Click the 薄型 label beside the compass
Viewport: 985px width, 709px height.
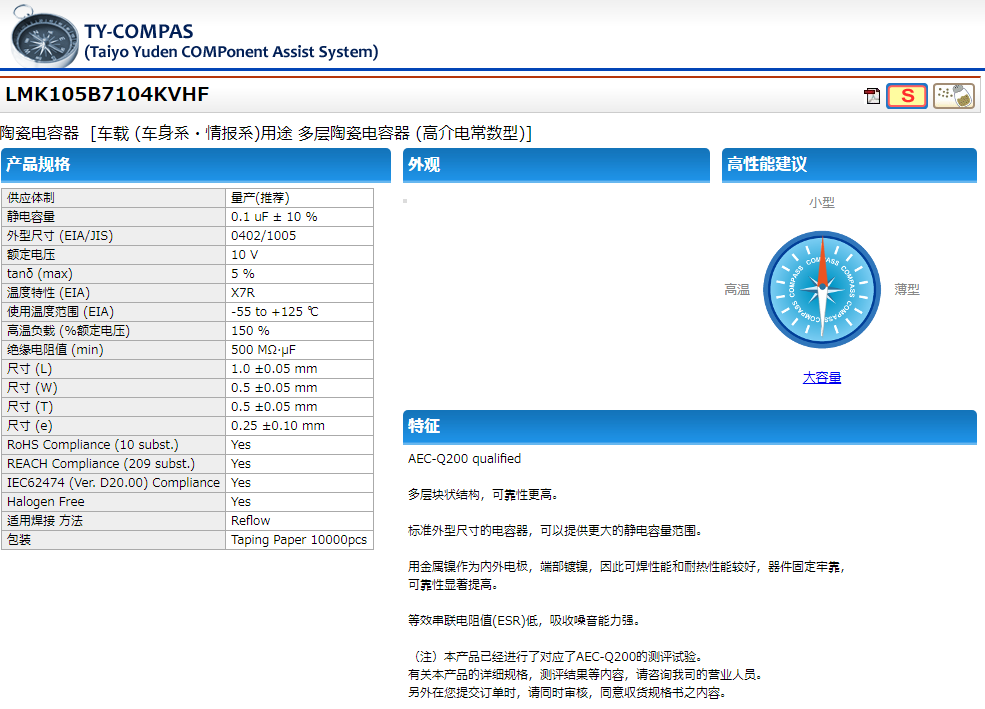906,290
